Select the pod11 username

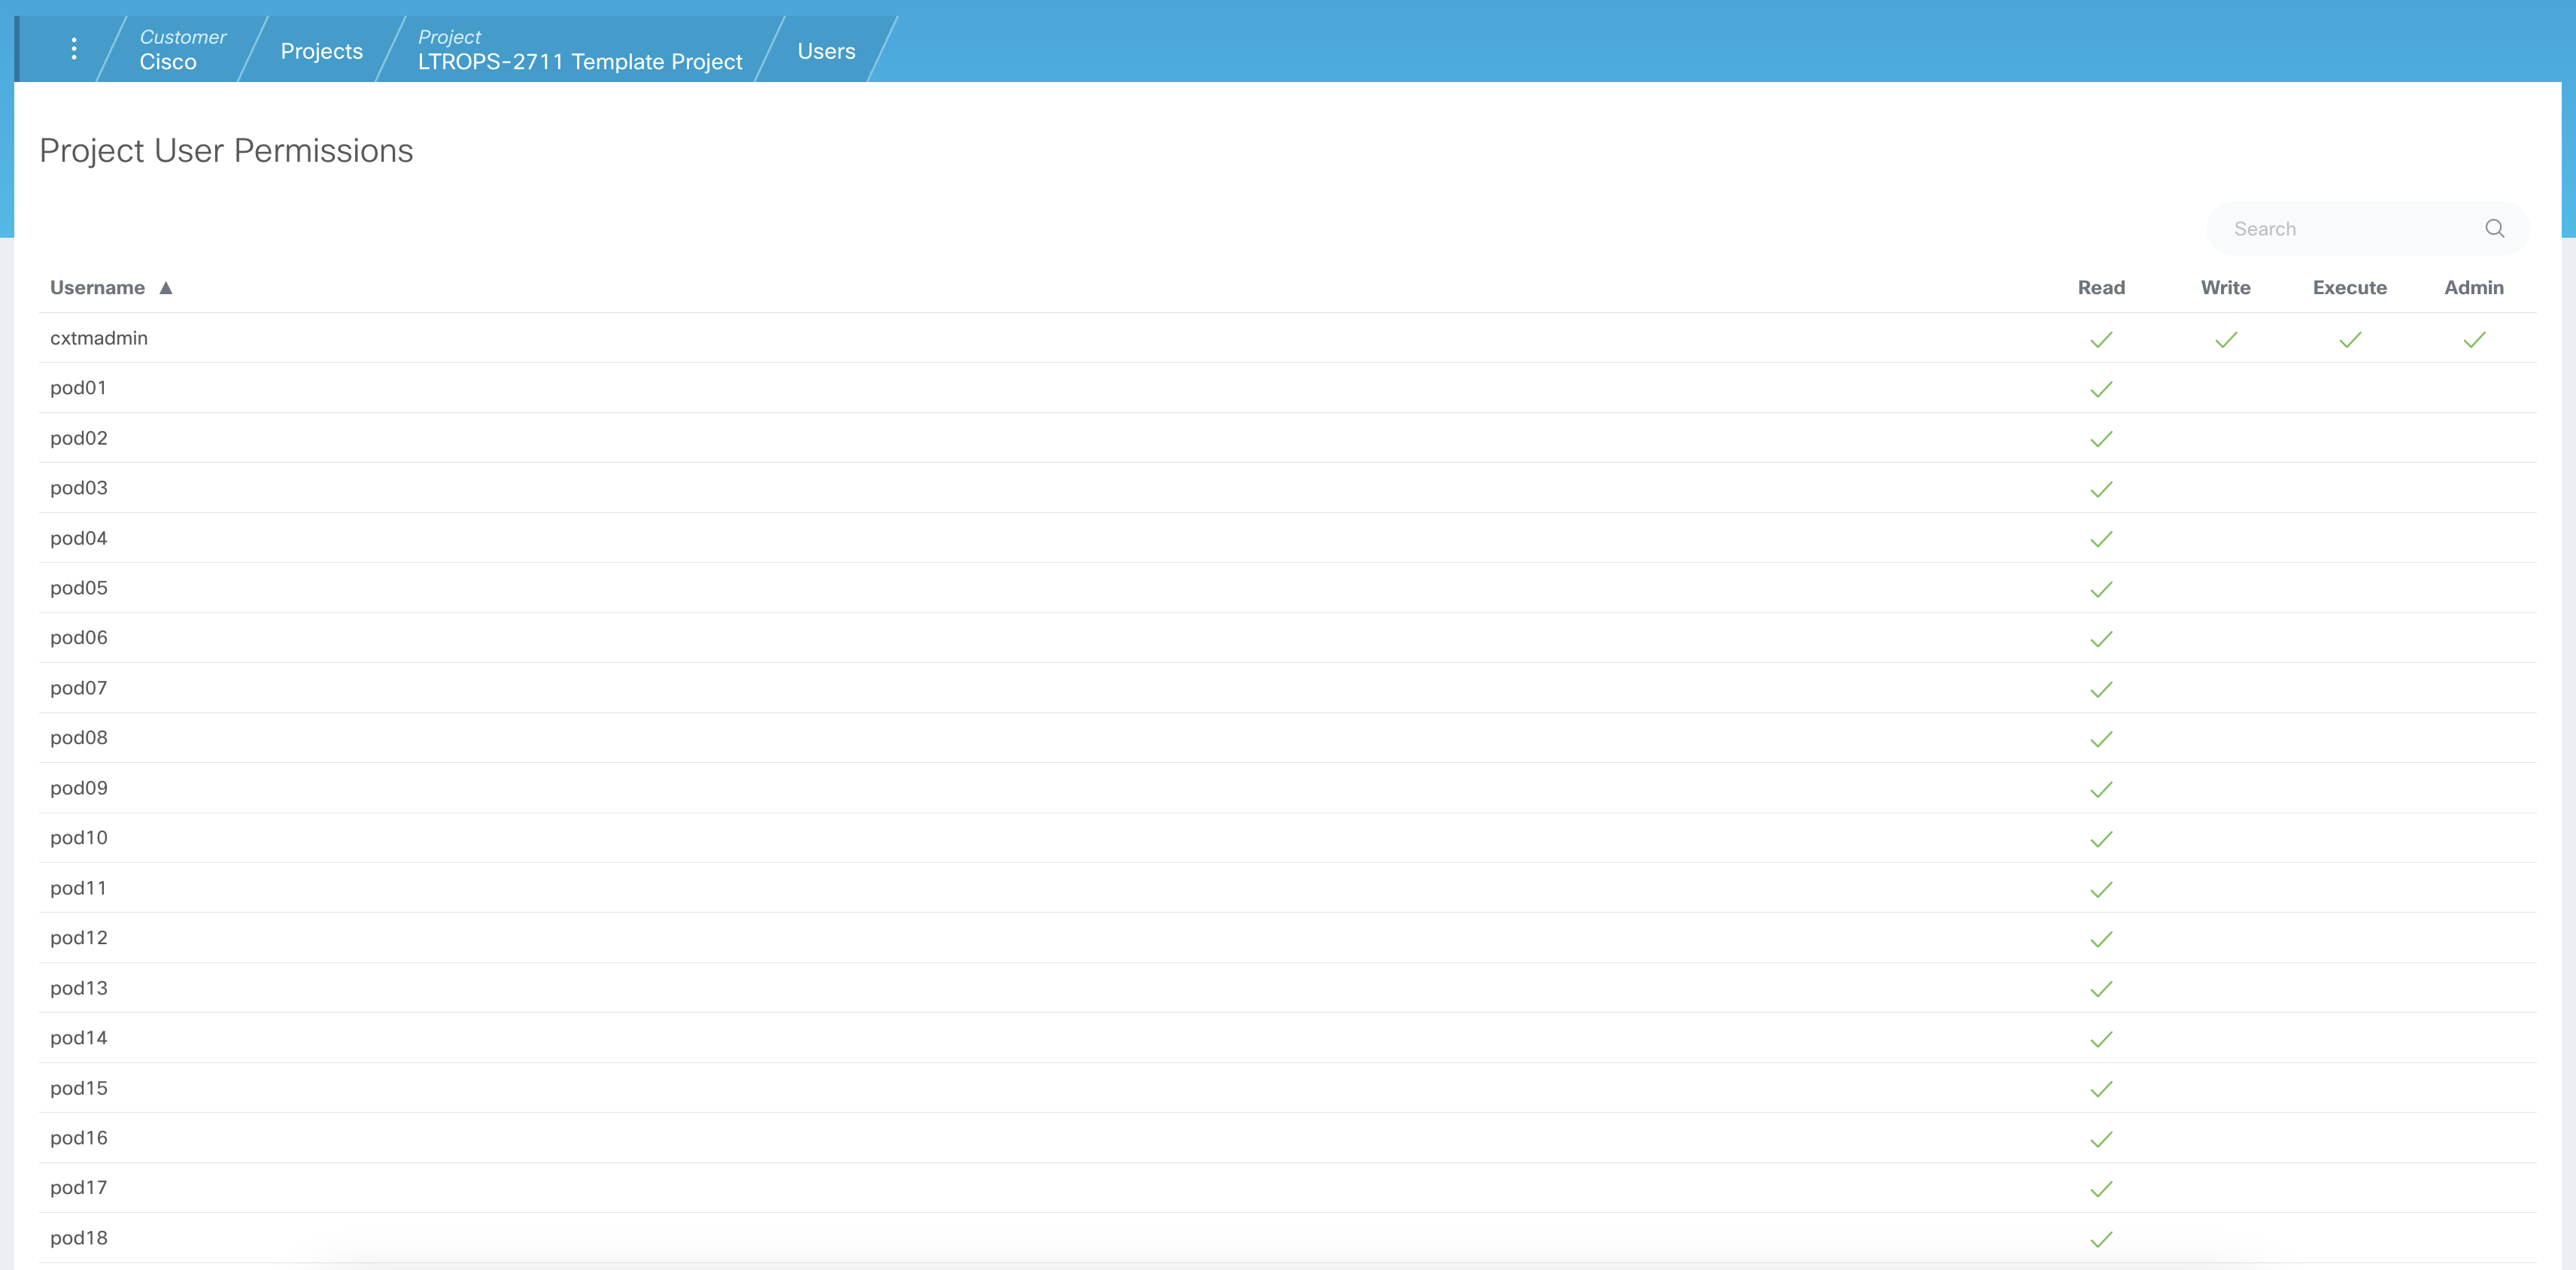point(78,888)
